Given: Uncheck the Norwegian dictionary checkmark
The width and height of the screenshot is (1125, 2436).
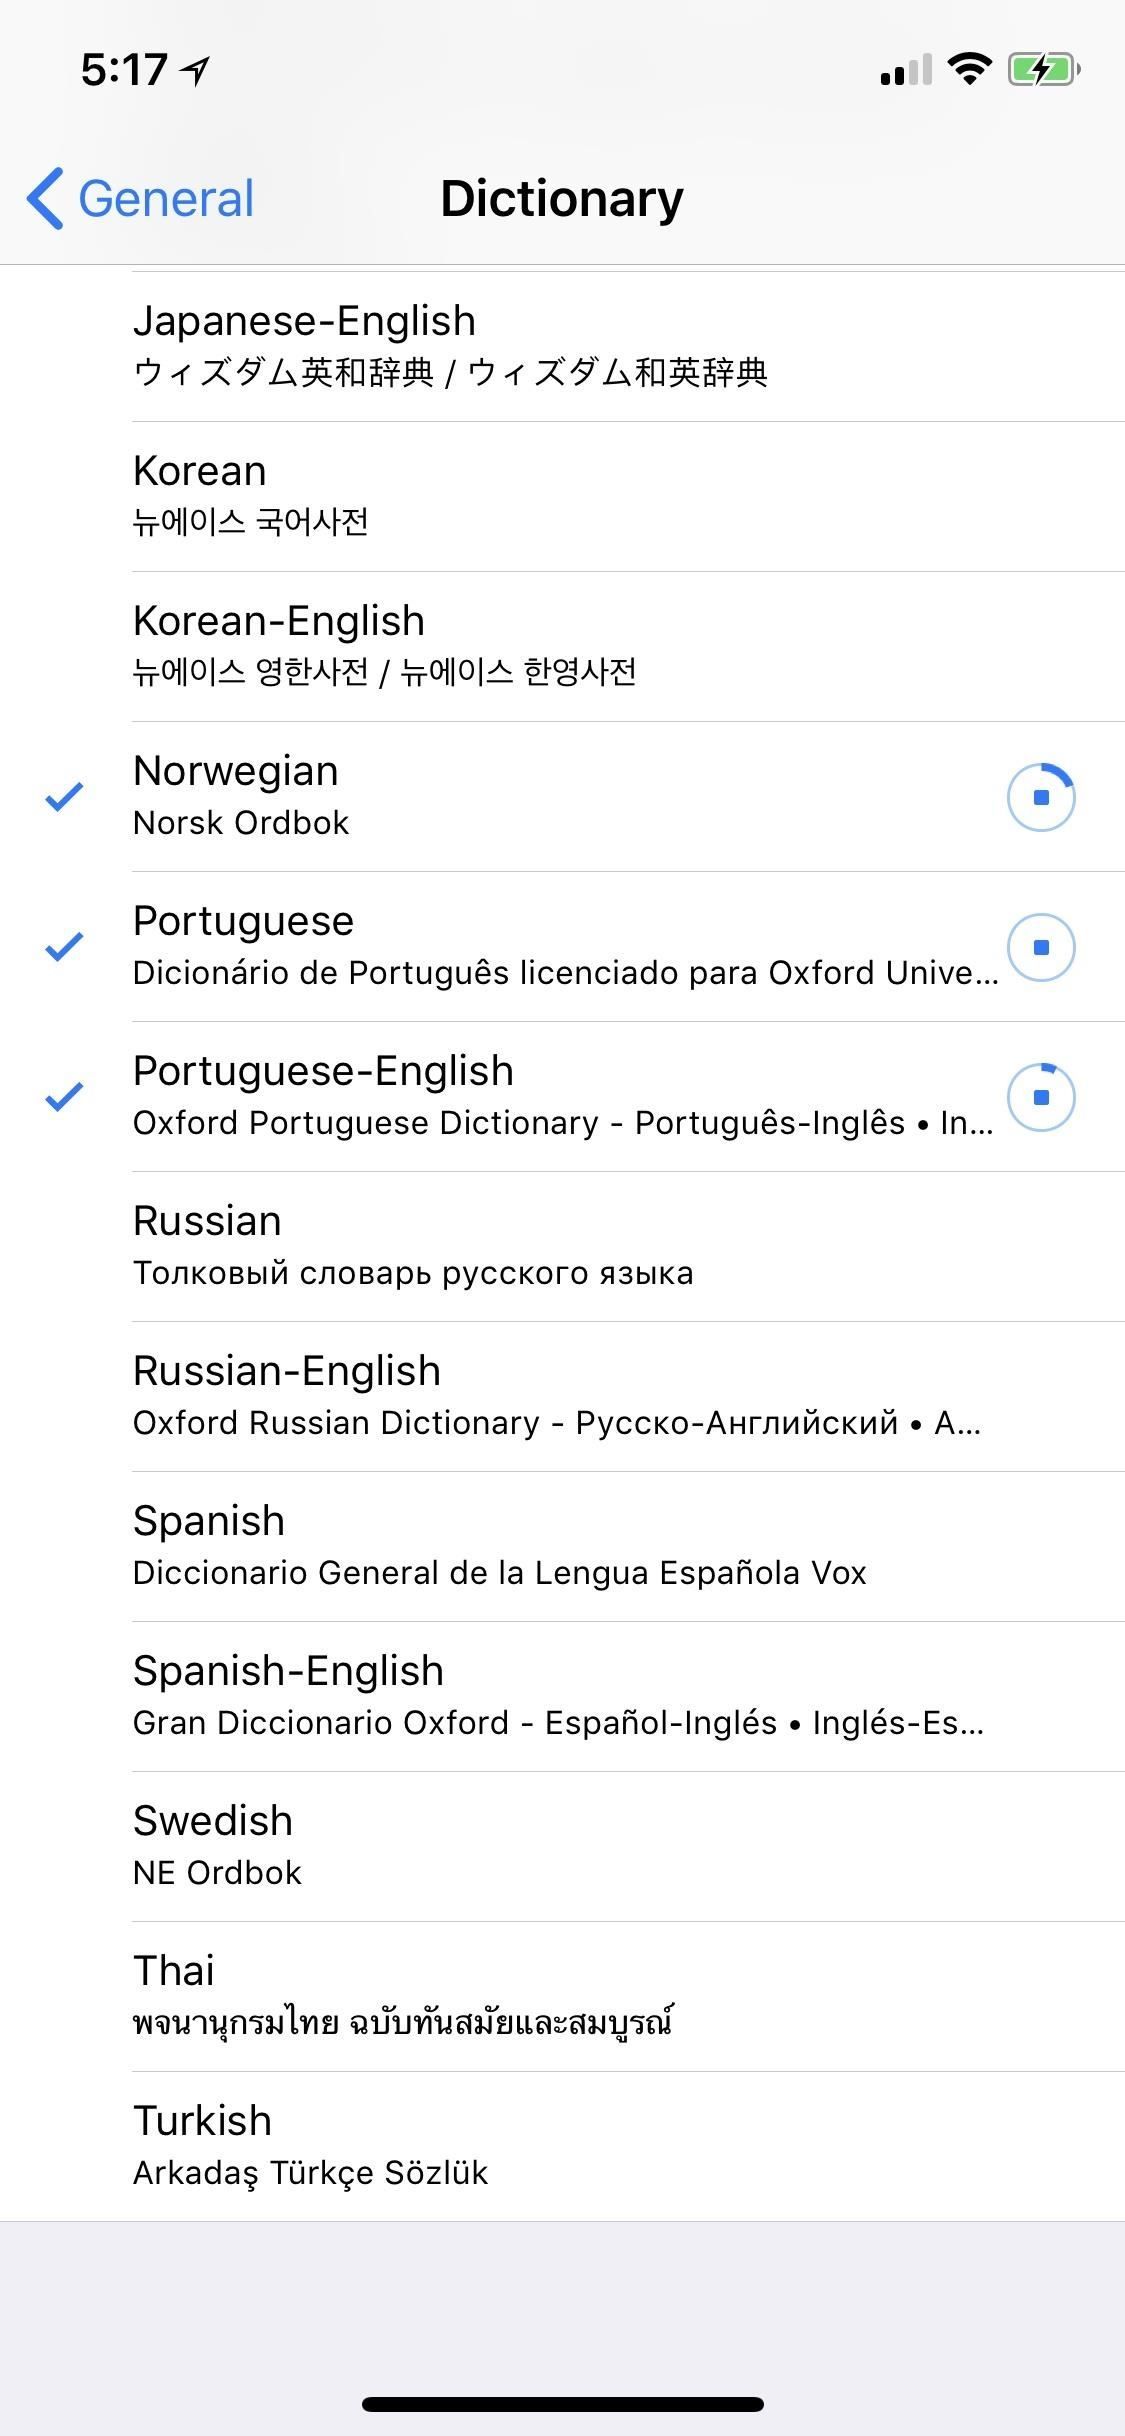Looking at the screenshot, I should [x=64, y=797].
